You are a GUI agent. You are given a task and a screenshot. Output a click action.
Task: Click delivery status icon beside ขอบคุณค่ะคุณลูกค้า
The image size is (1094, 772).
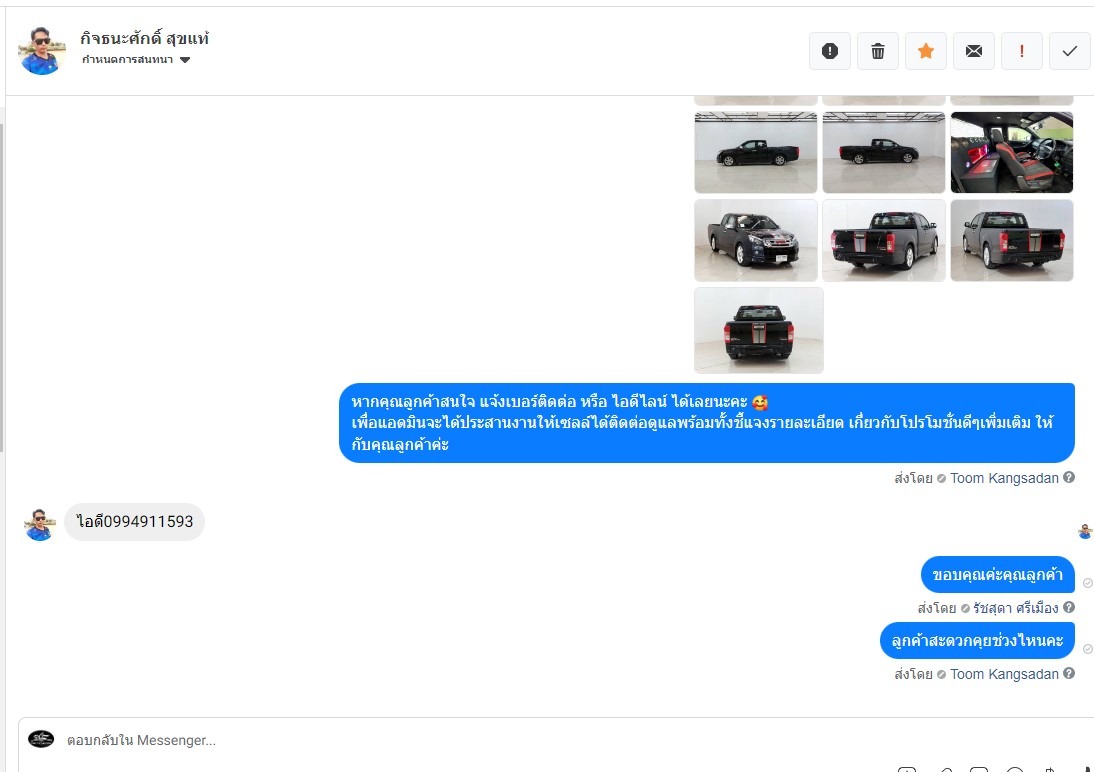pos(1087,583)
